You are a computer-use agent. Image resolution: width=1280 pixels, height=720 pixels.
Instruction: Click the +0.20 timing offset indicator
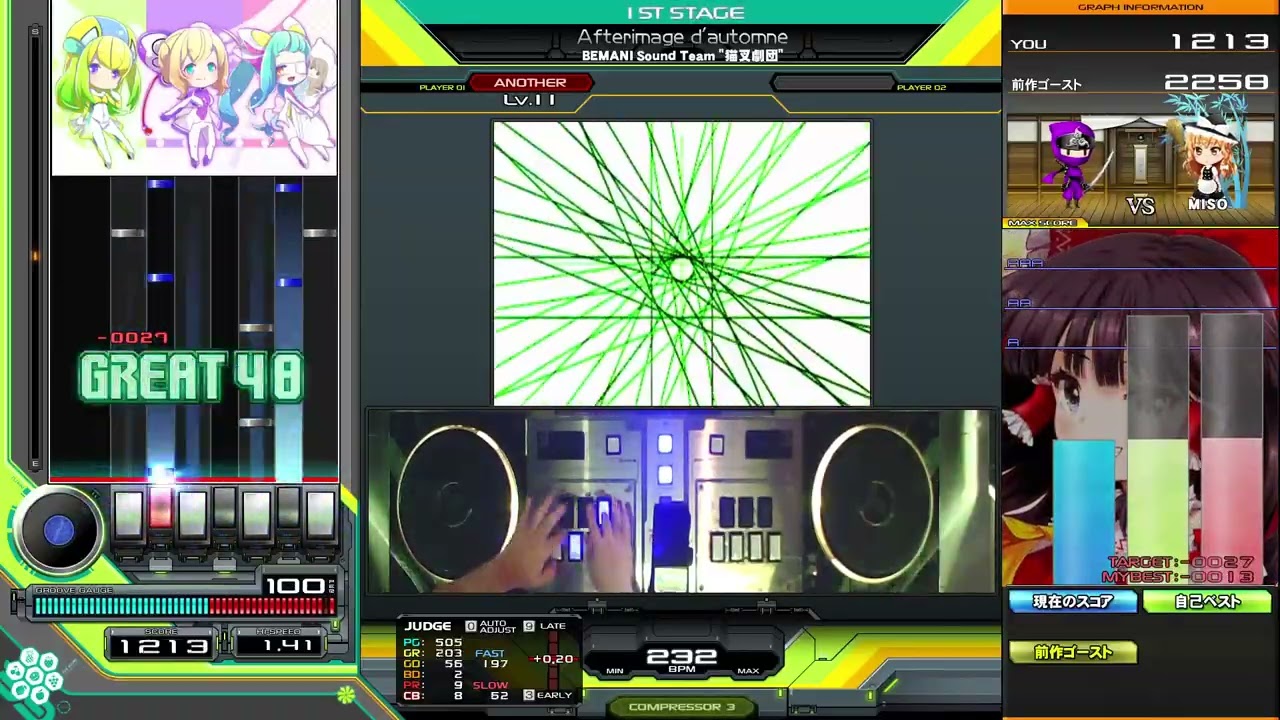pyautogui.click(x=553, y=659)
